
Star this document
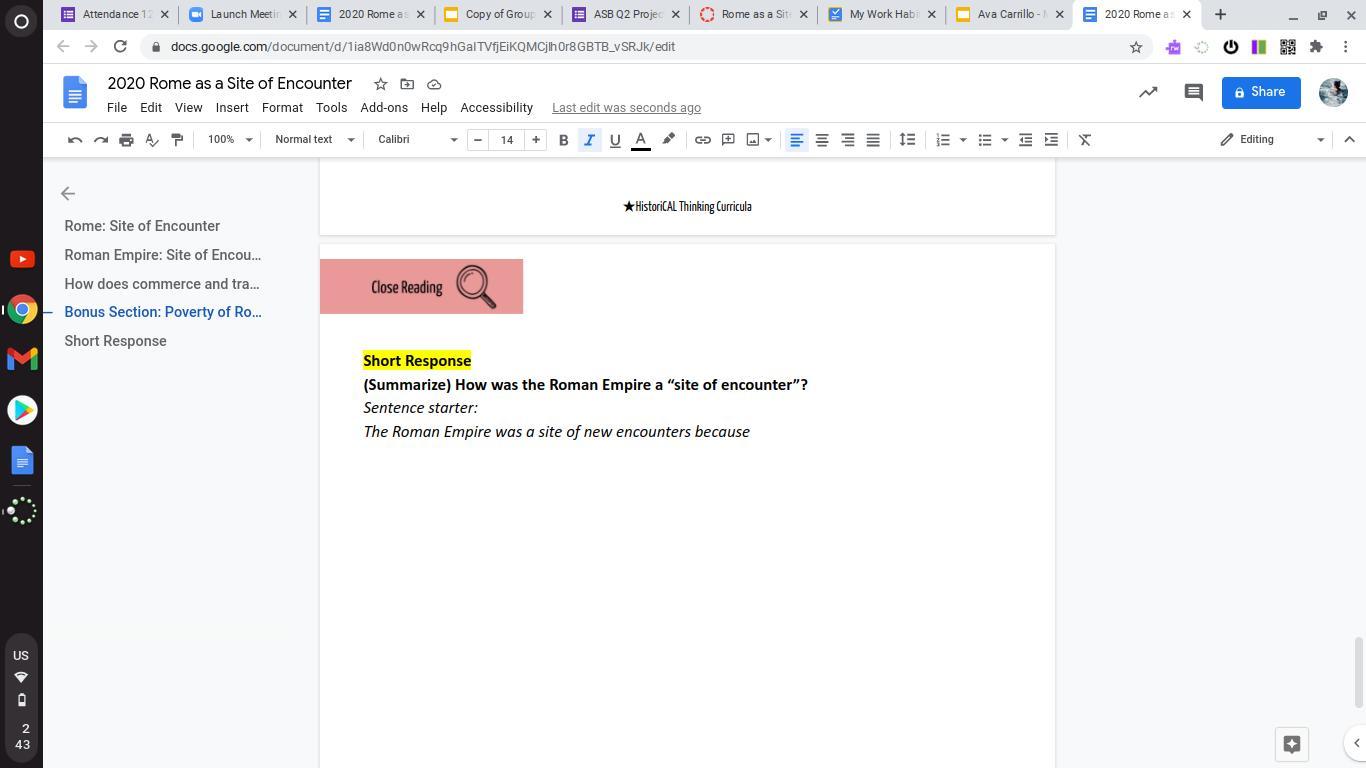click(x=380, y=84)
